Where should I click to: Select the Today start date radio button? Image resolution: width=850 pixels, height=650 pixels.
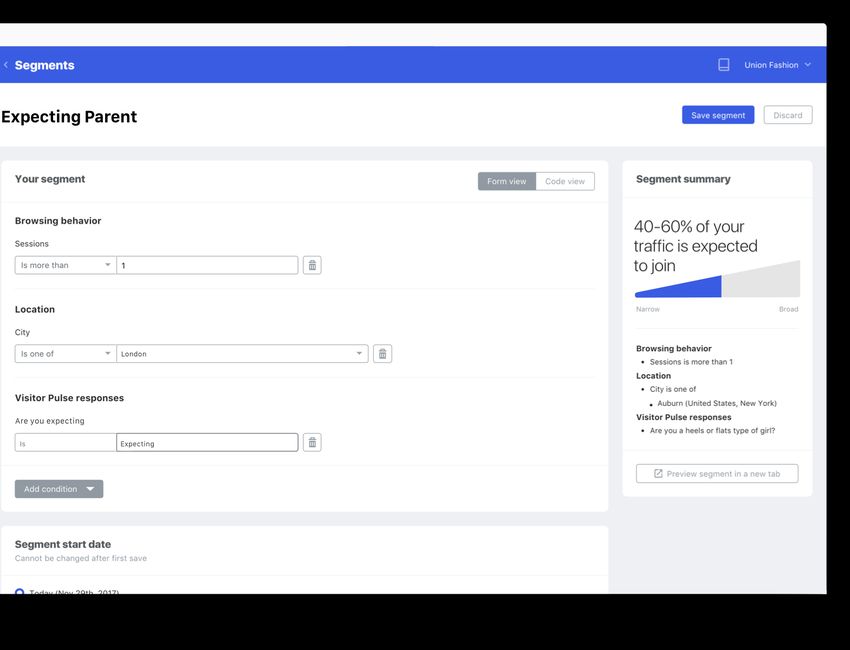click(20, 591)
